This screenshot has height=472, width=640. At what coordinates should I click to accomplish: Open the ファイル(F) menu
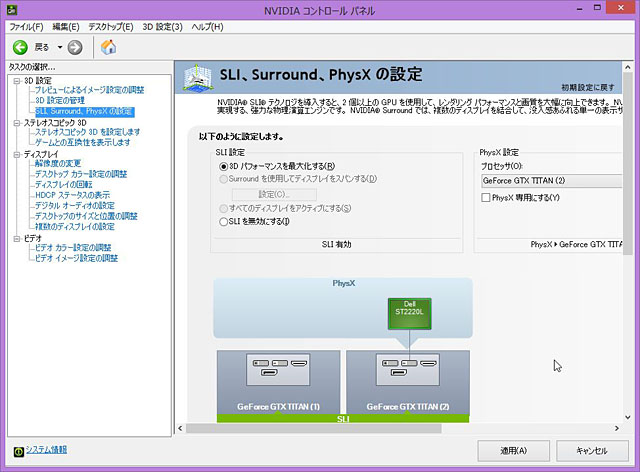pos(27,27)
